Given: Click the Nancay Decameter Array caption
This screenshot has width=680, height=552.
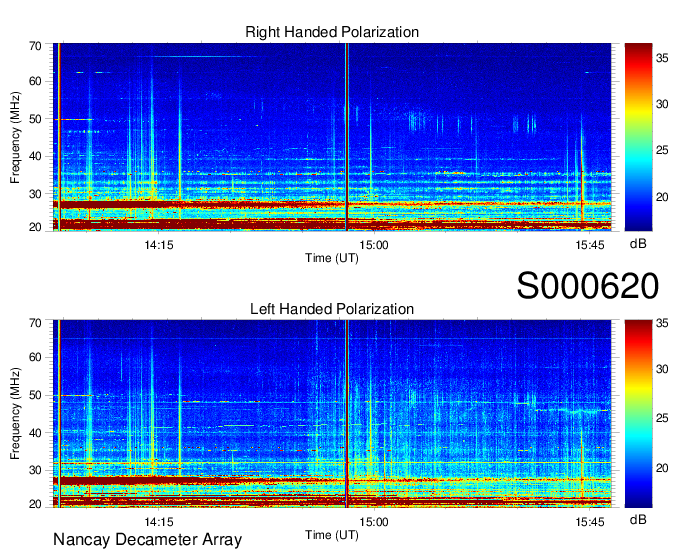Looking at the screenshot, I should click(147, 540).
